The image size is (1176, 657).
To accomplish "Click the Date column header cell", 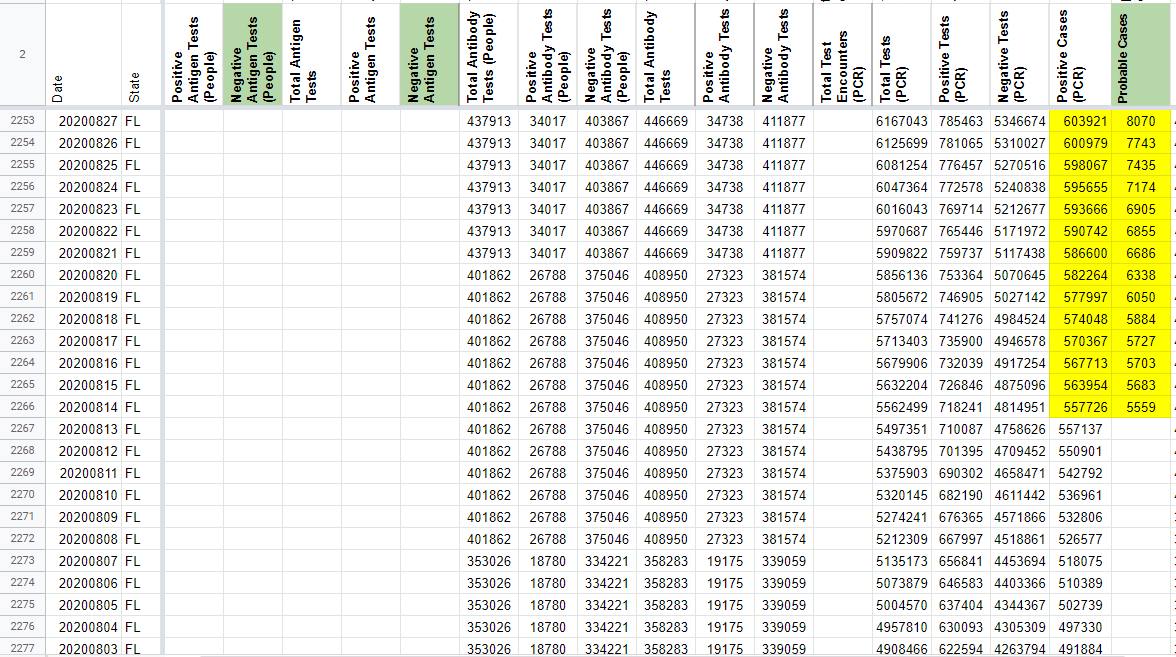I will (83, 54).
